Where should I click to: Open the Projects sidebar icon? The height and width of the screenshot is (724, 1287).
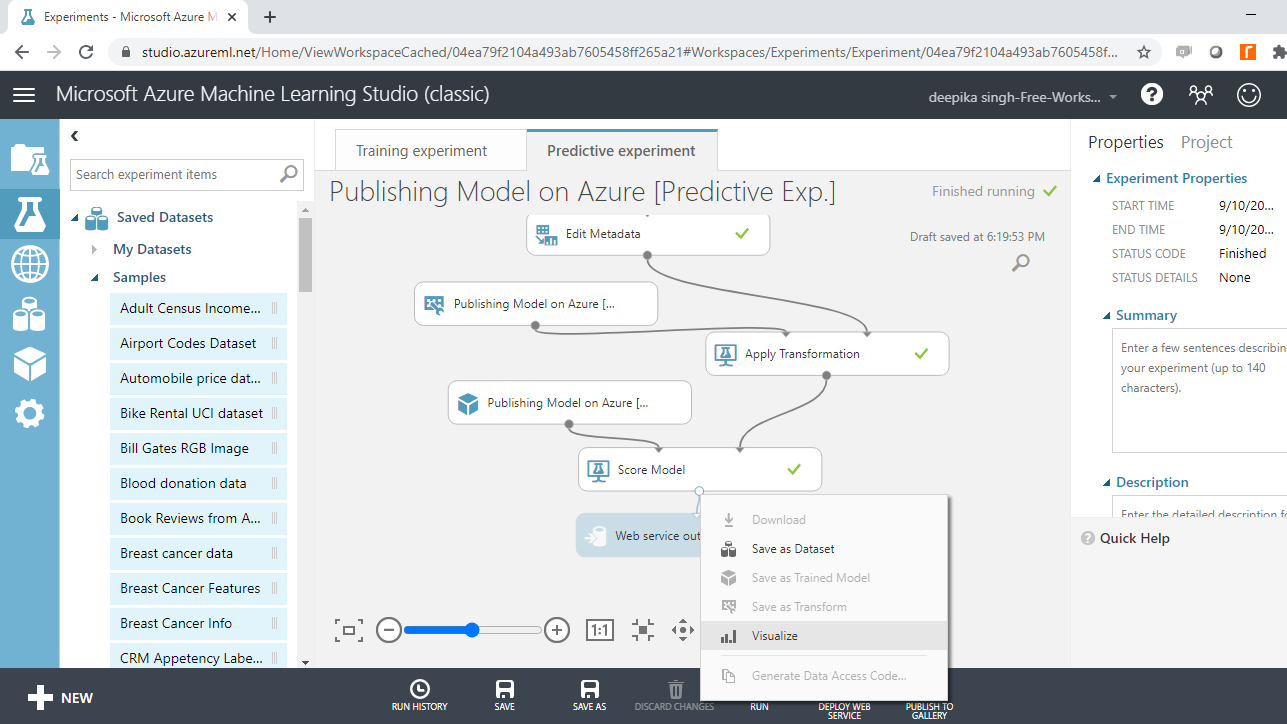tap(29, 160)
